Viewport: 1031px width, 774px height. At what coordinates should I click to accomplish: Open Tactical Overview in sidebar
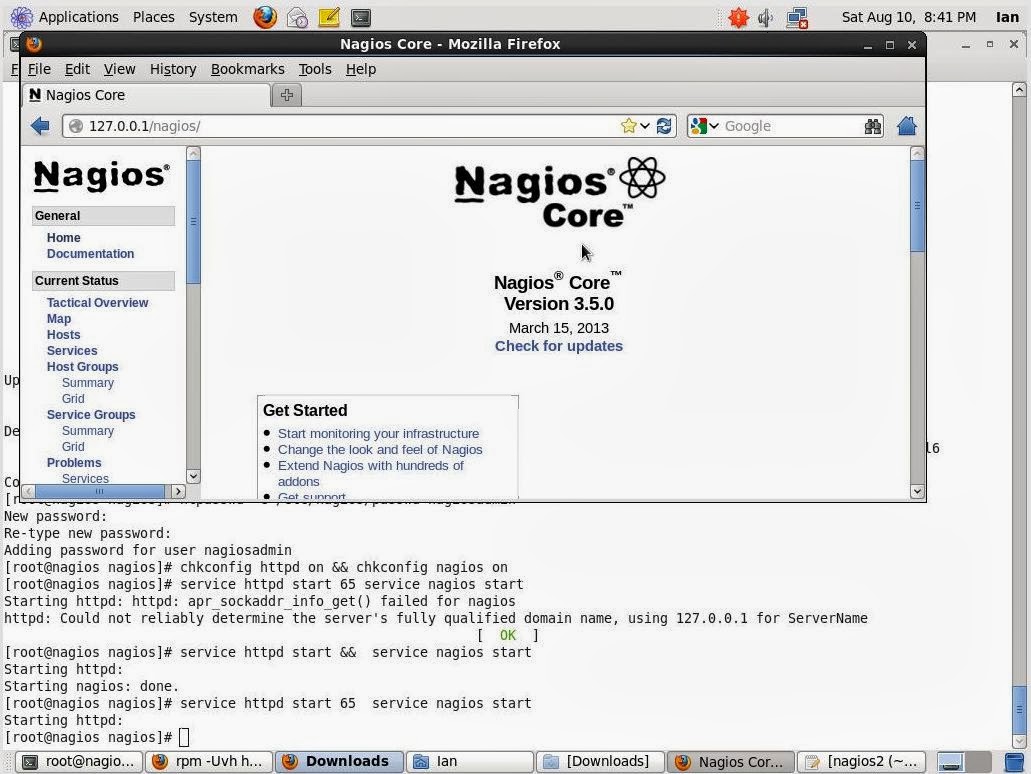coord(97,302)
